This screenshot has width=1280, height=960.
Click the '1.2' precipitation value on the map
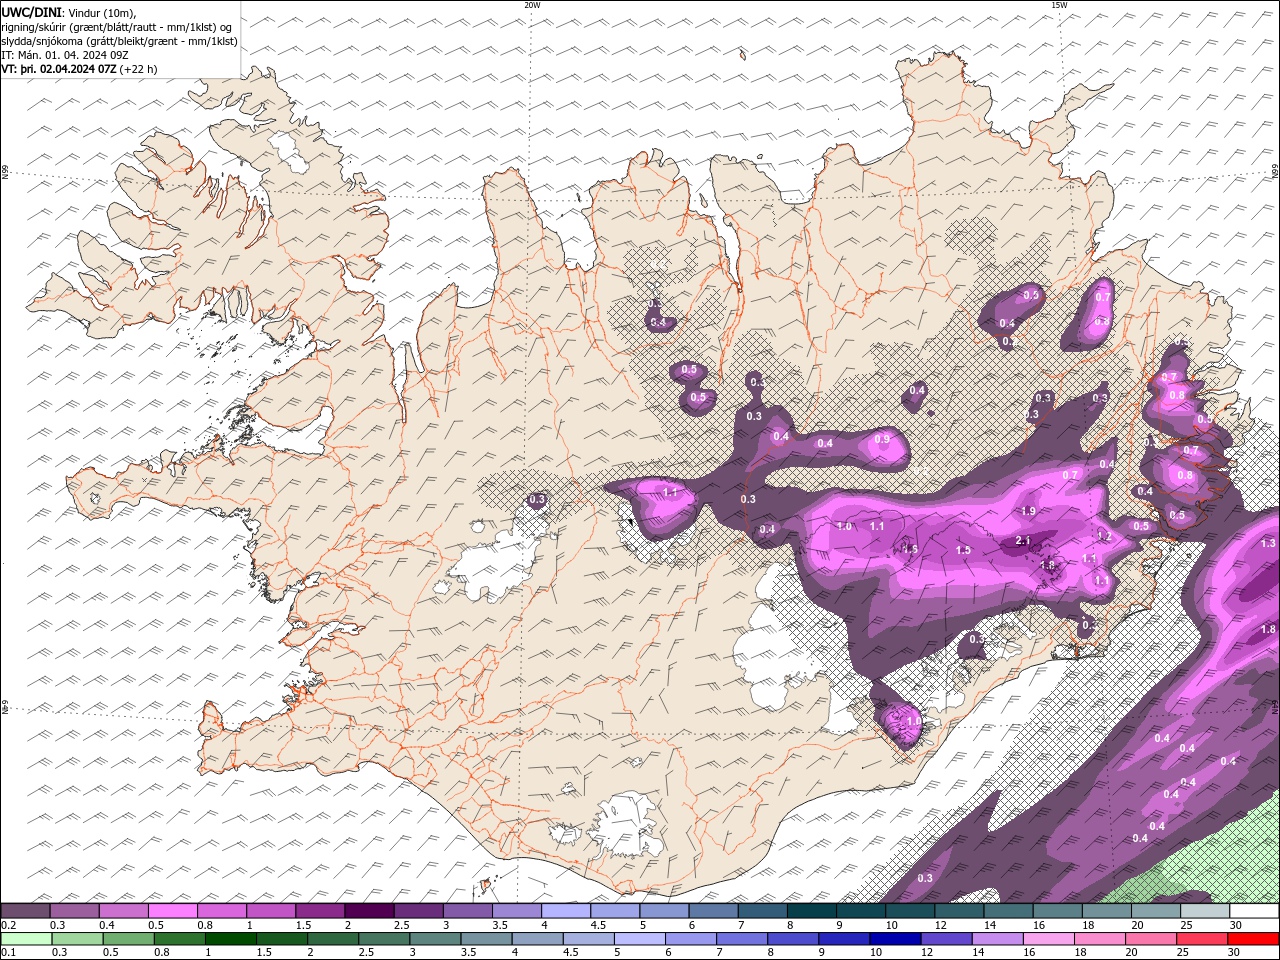[1104, 537]
